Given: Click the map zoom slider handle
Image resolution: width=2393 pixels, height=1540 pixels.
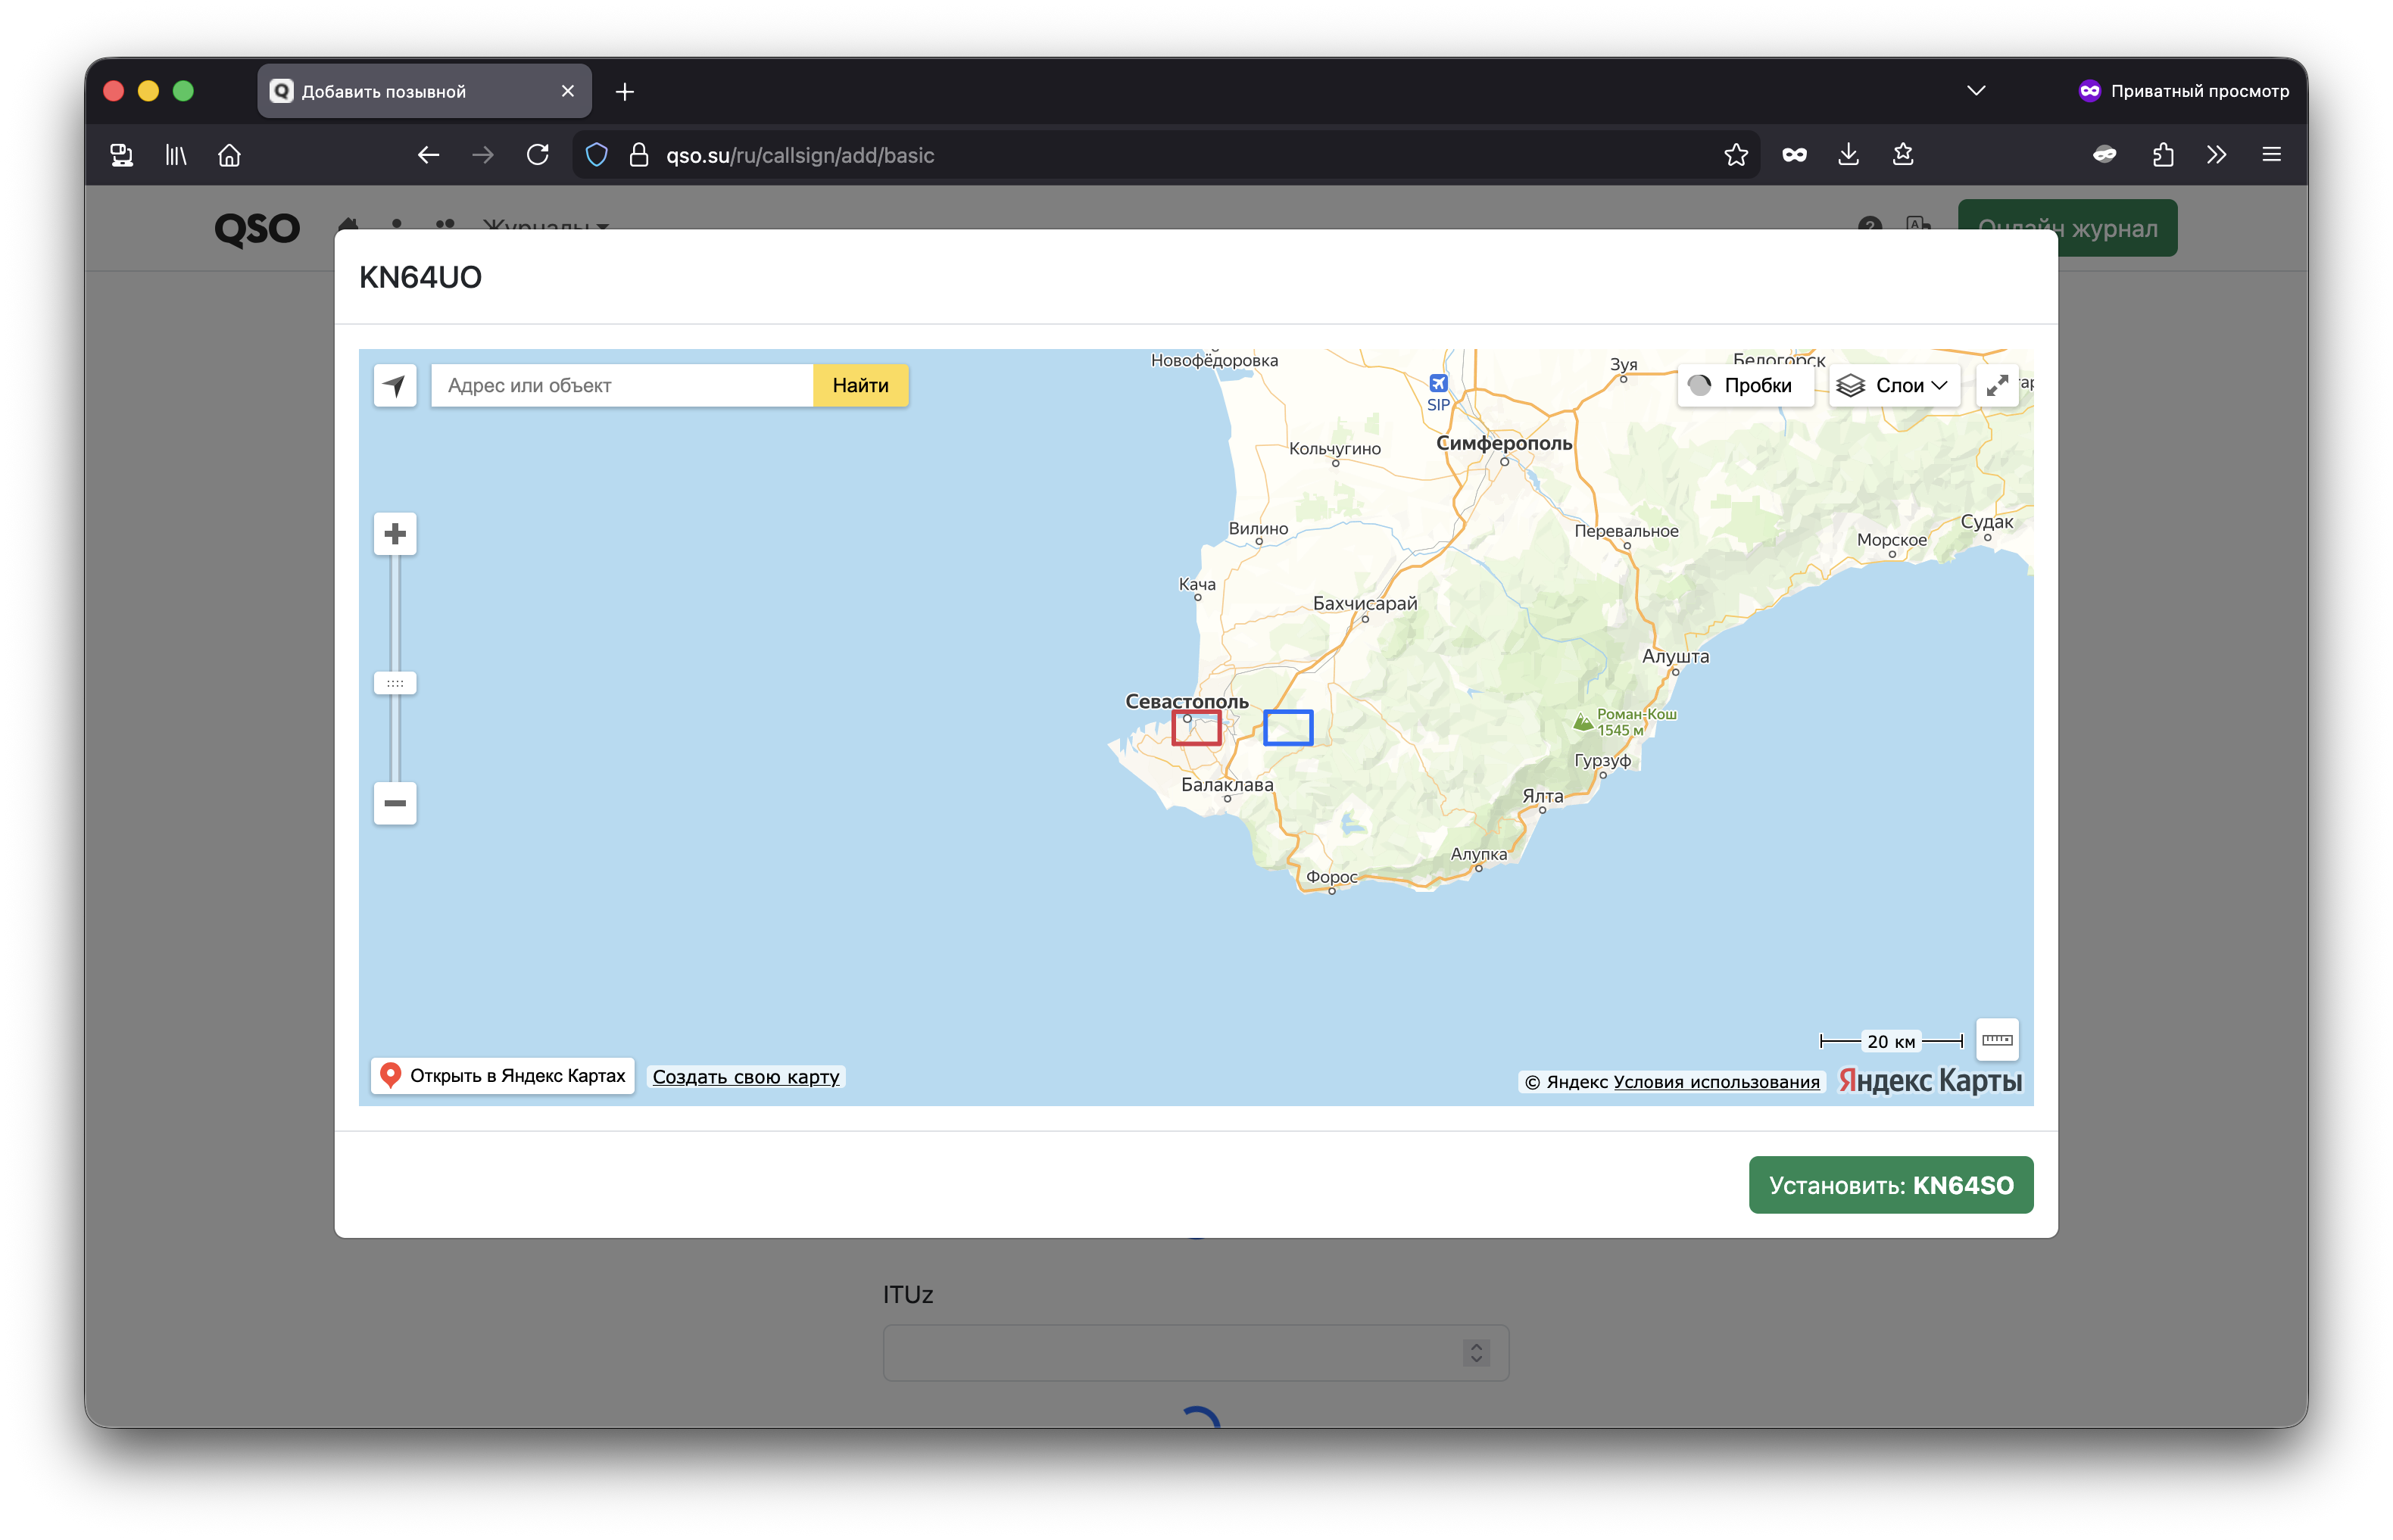Looking at the screenshot, I should [395, 683].
